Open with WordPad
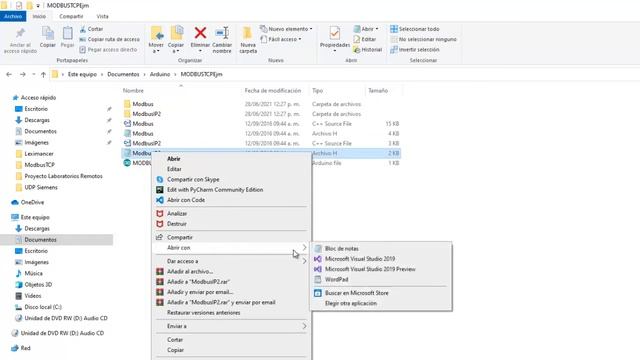 336,280
